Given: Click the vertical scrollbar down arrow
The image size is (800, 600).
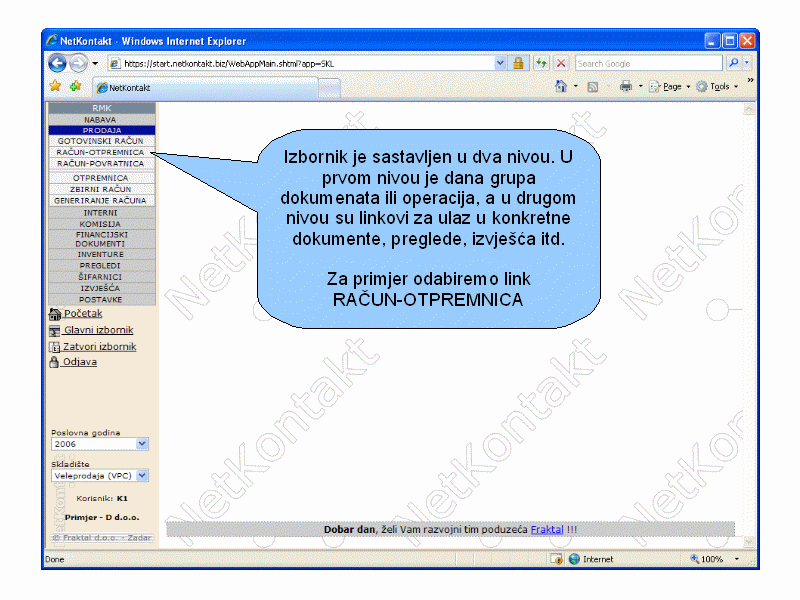Looking at the screenshot, I should [748, 541].
